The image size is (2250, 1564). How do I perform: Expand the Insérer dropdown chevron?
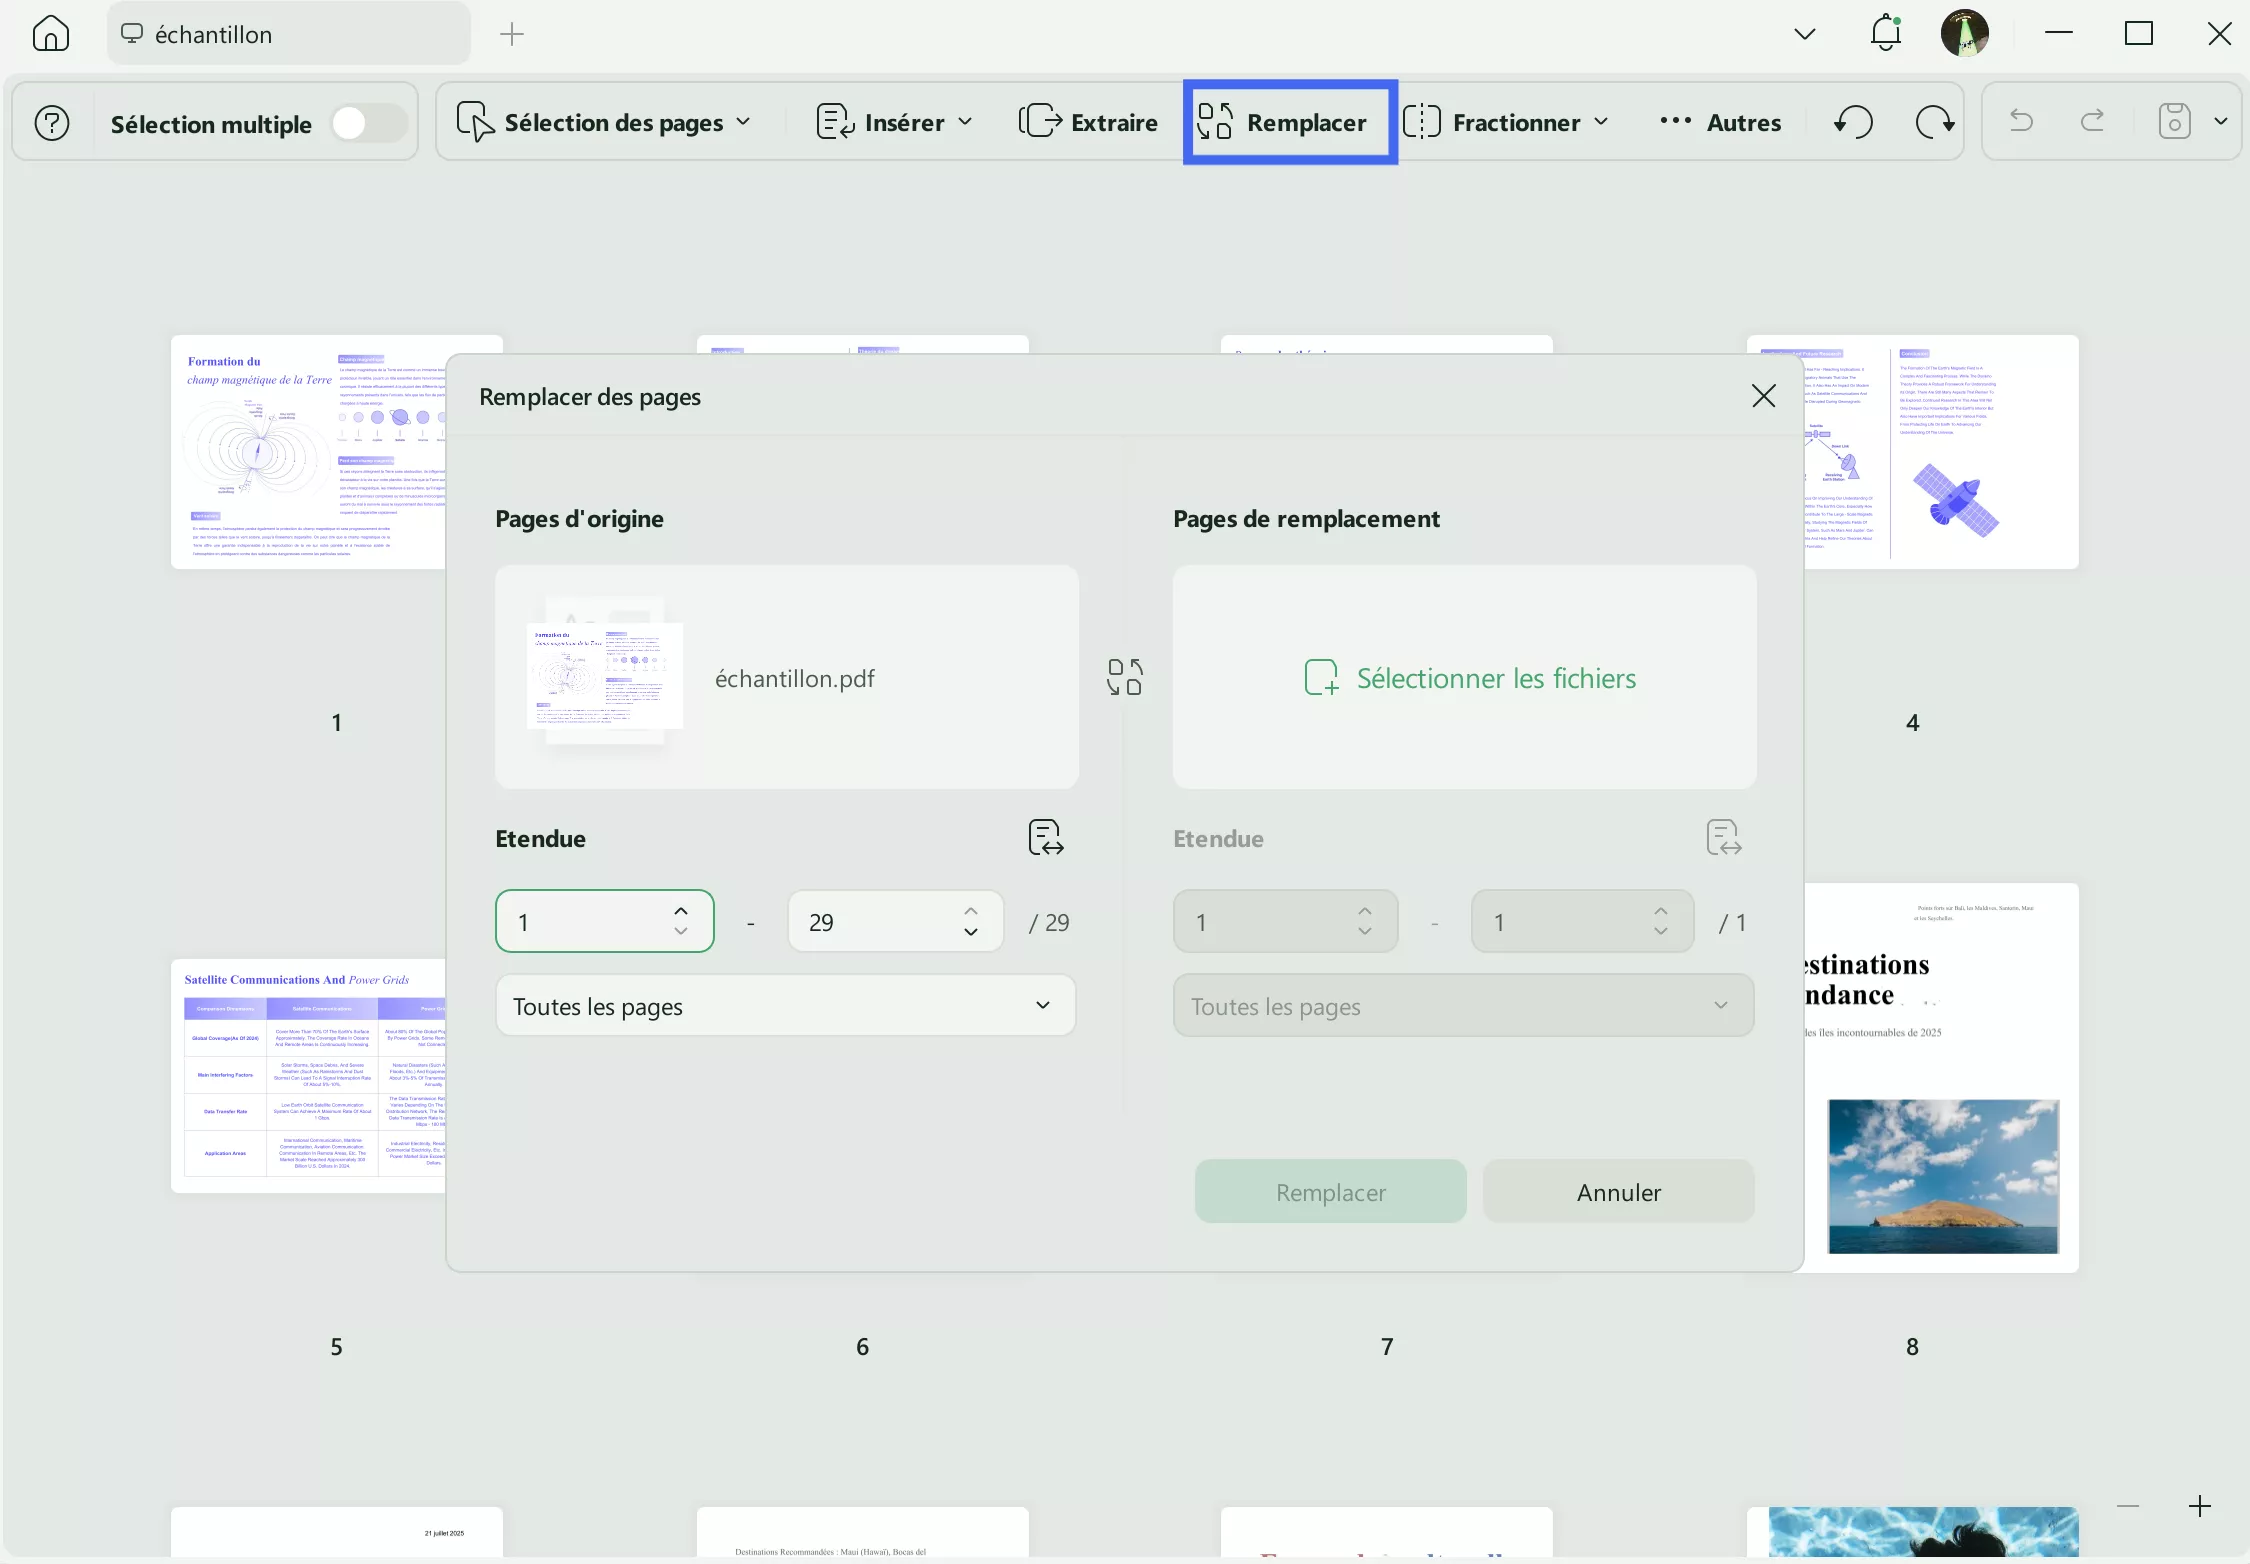[x=966, y=122]
